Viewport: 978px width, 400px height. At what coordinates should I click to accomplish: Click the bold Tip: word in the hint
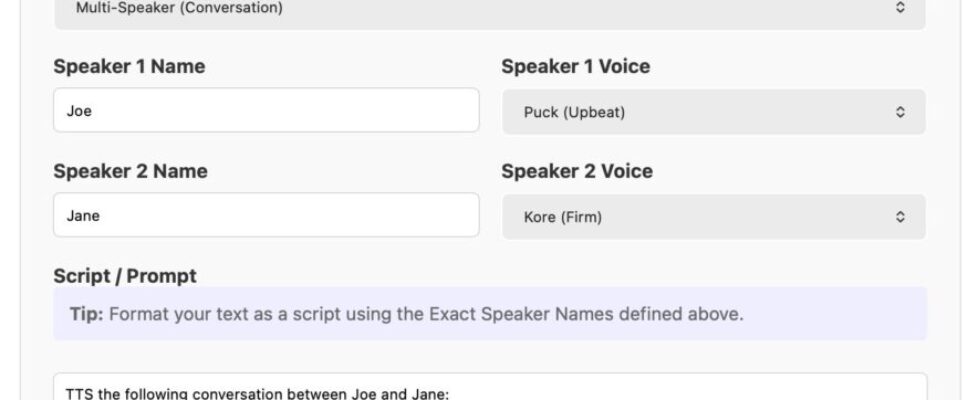click(87, 314)
